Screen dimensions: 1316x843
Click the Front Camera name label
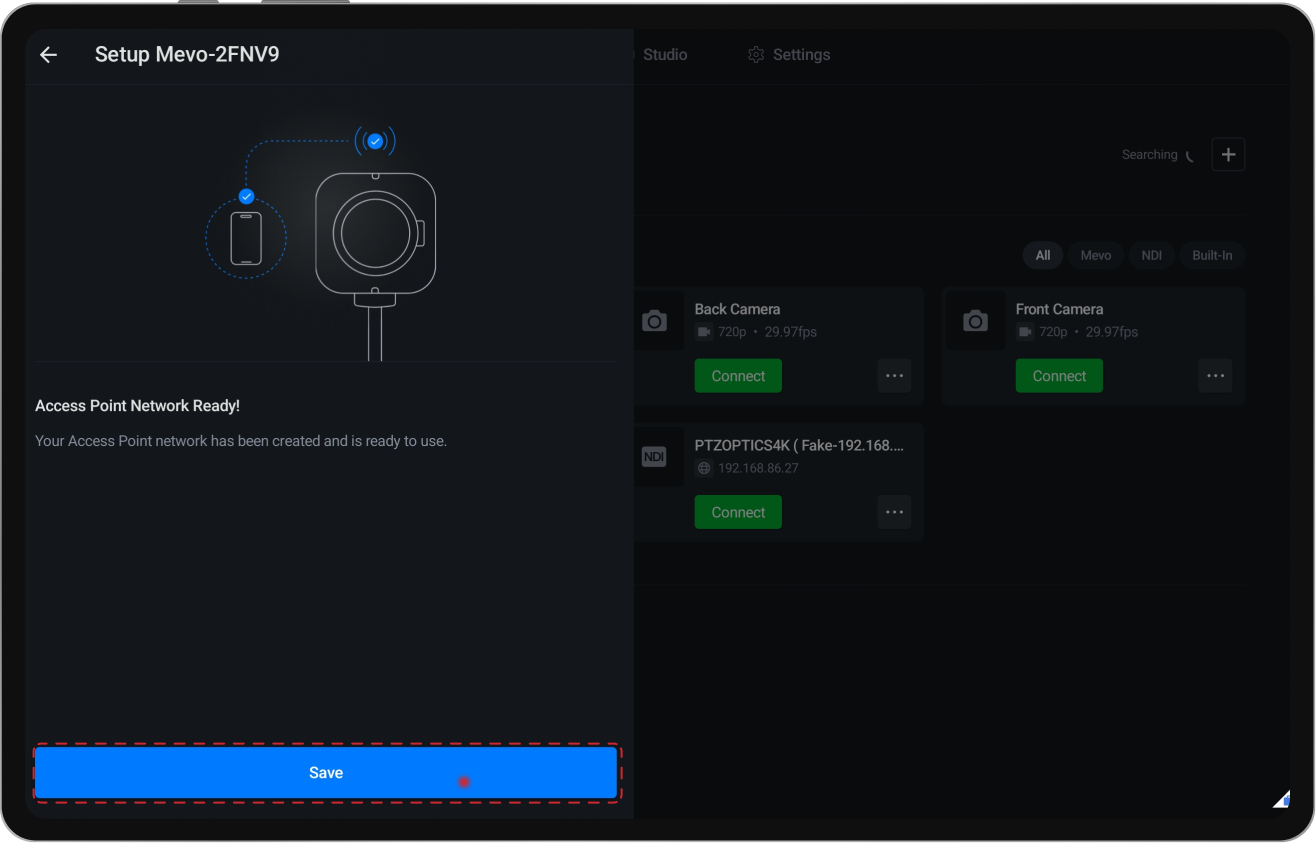pos(1059,309)
